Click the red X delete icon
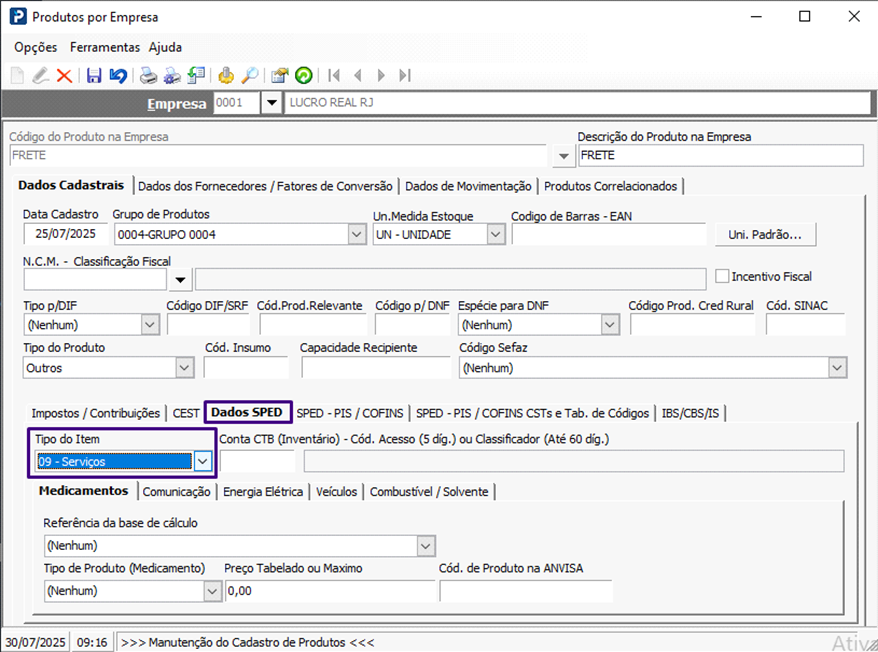The width and height of the screenshot is (878, 652). (x=64, y=75)
